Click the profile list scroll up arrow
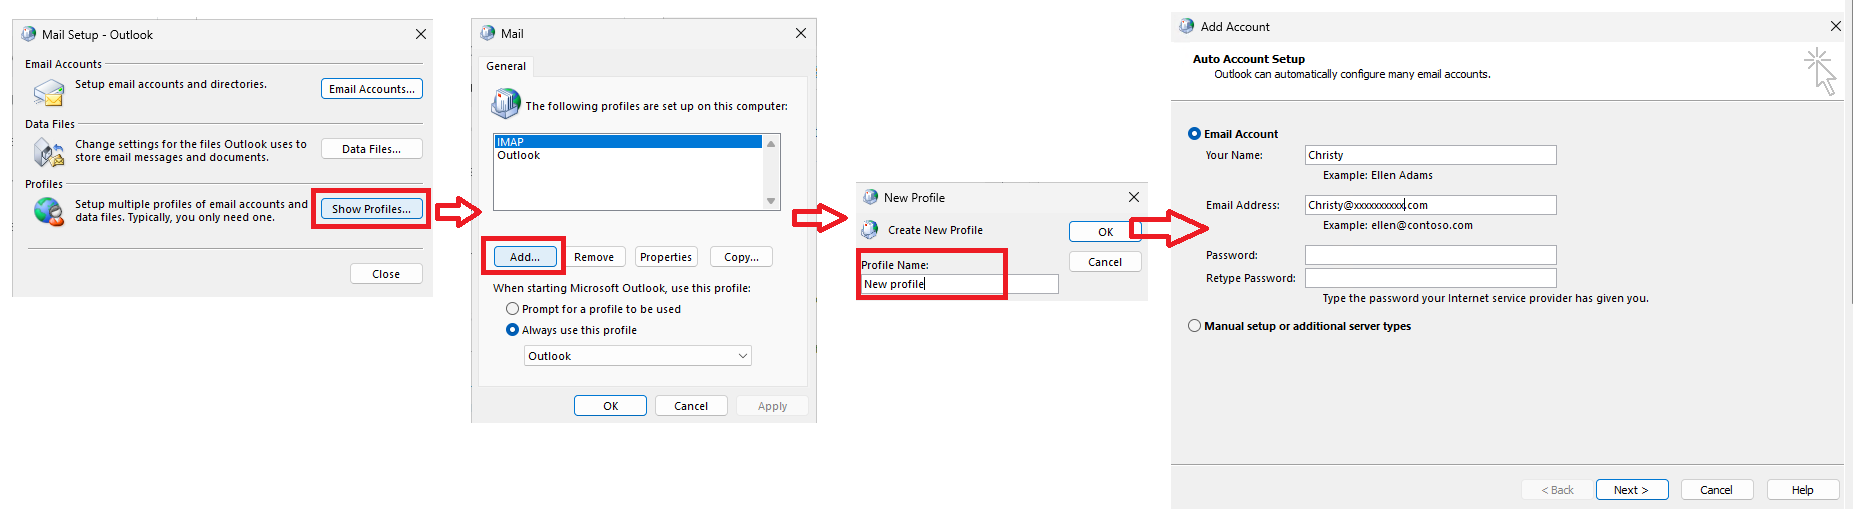Screen dimensions: 1853x509 771,143
